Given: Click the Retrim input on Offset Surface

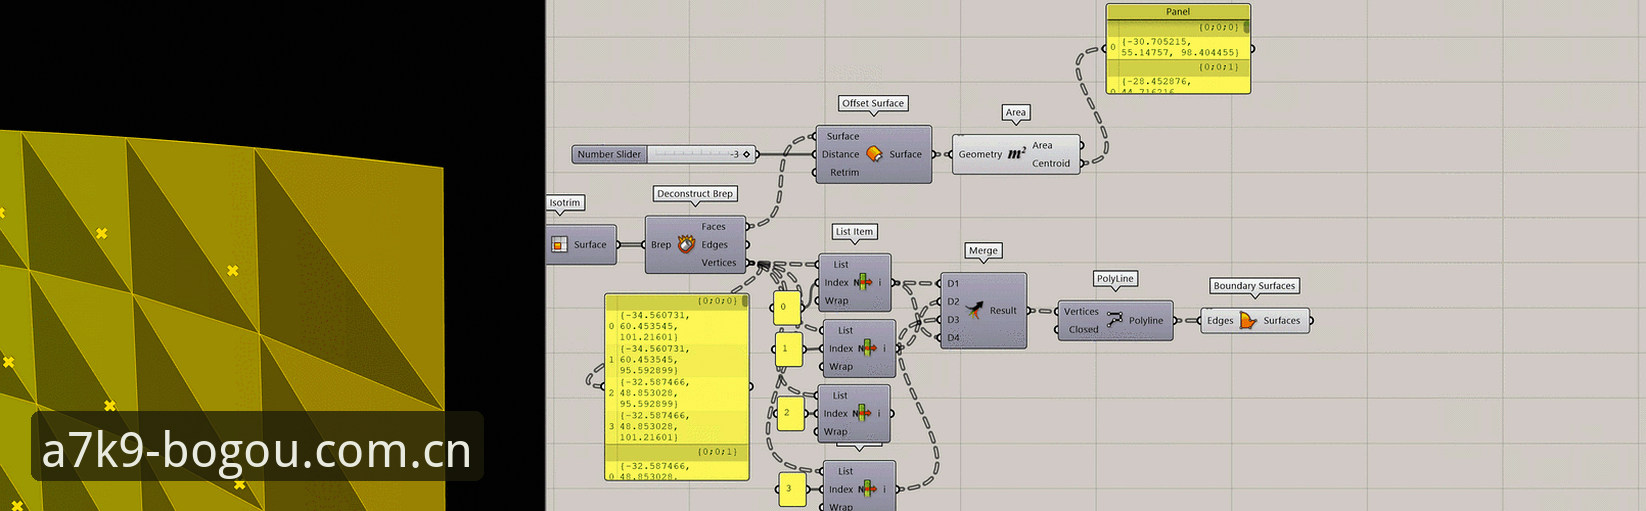Looking at the screenshot, I should pos(844,172).
